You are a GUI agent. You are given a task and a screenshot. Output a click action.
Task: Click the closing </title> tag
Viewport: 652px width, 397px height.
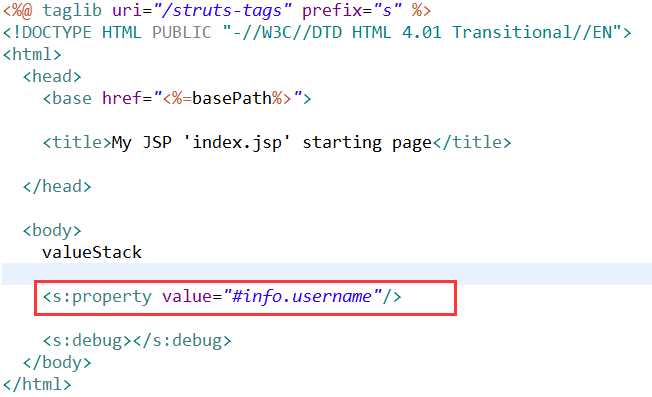[x=472, y=143]
